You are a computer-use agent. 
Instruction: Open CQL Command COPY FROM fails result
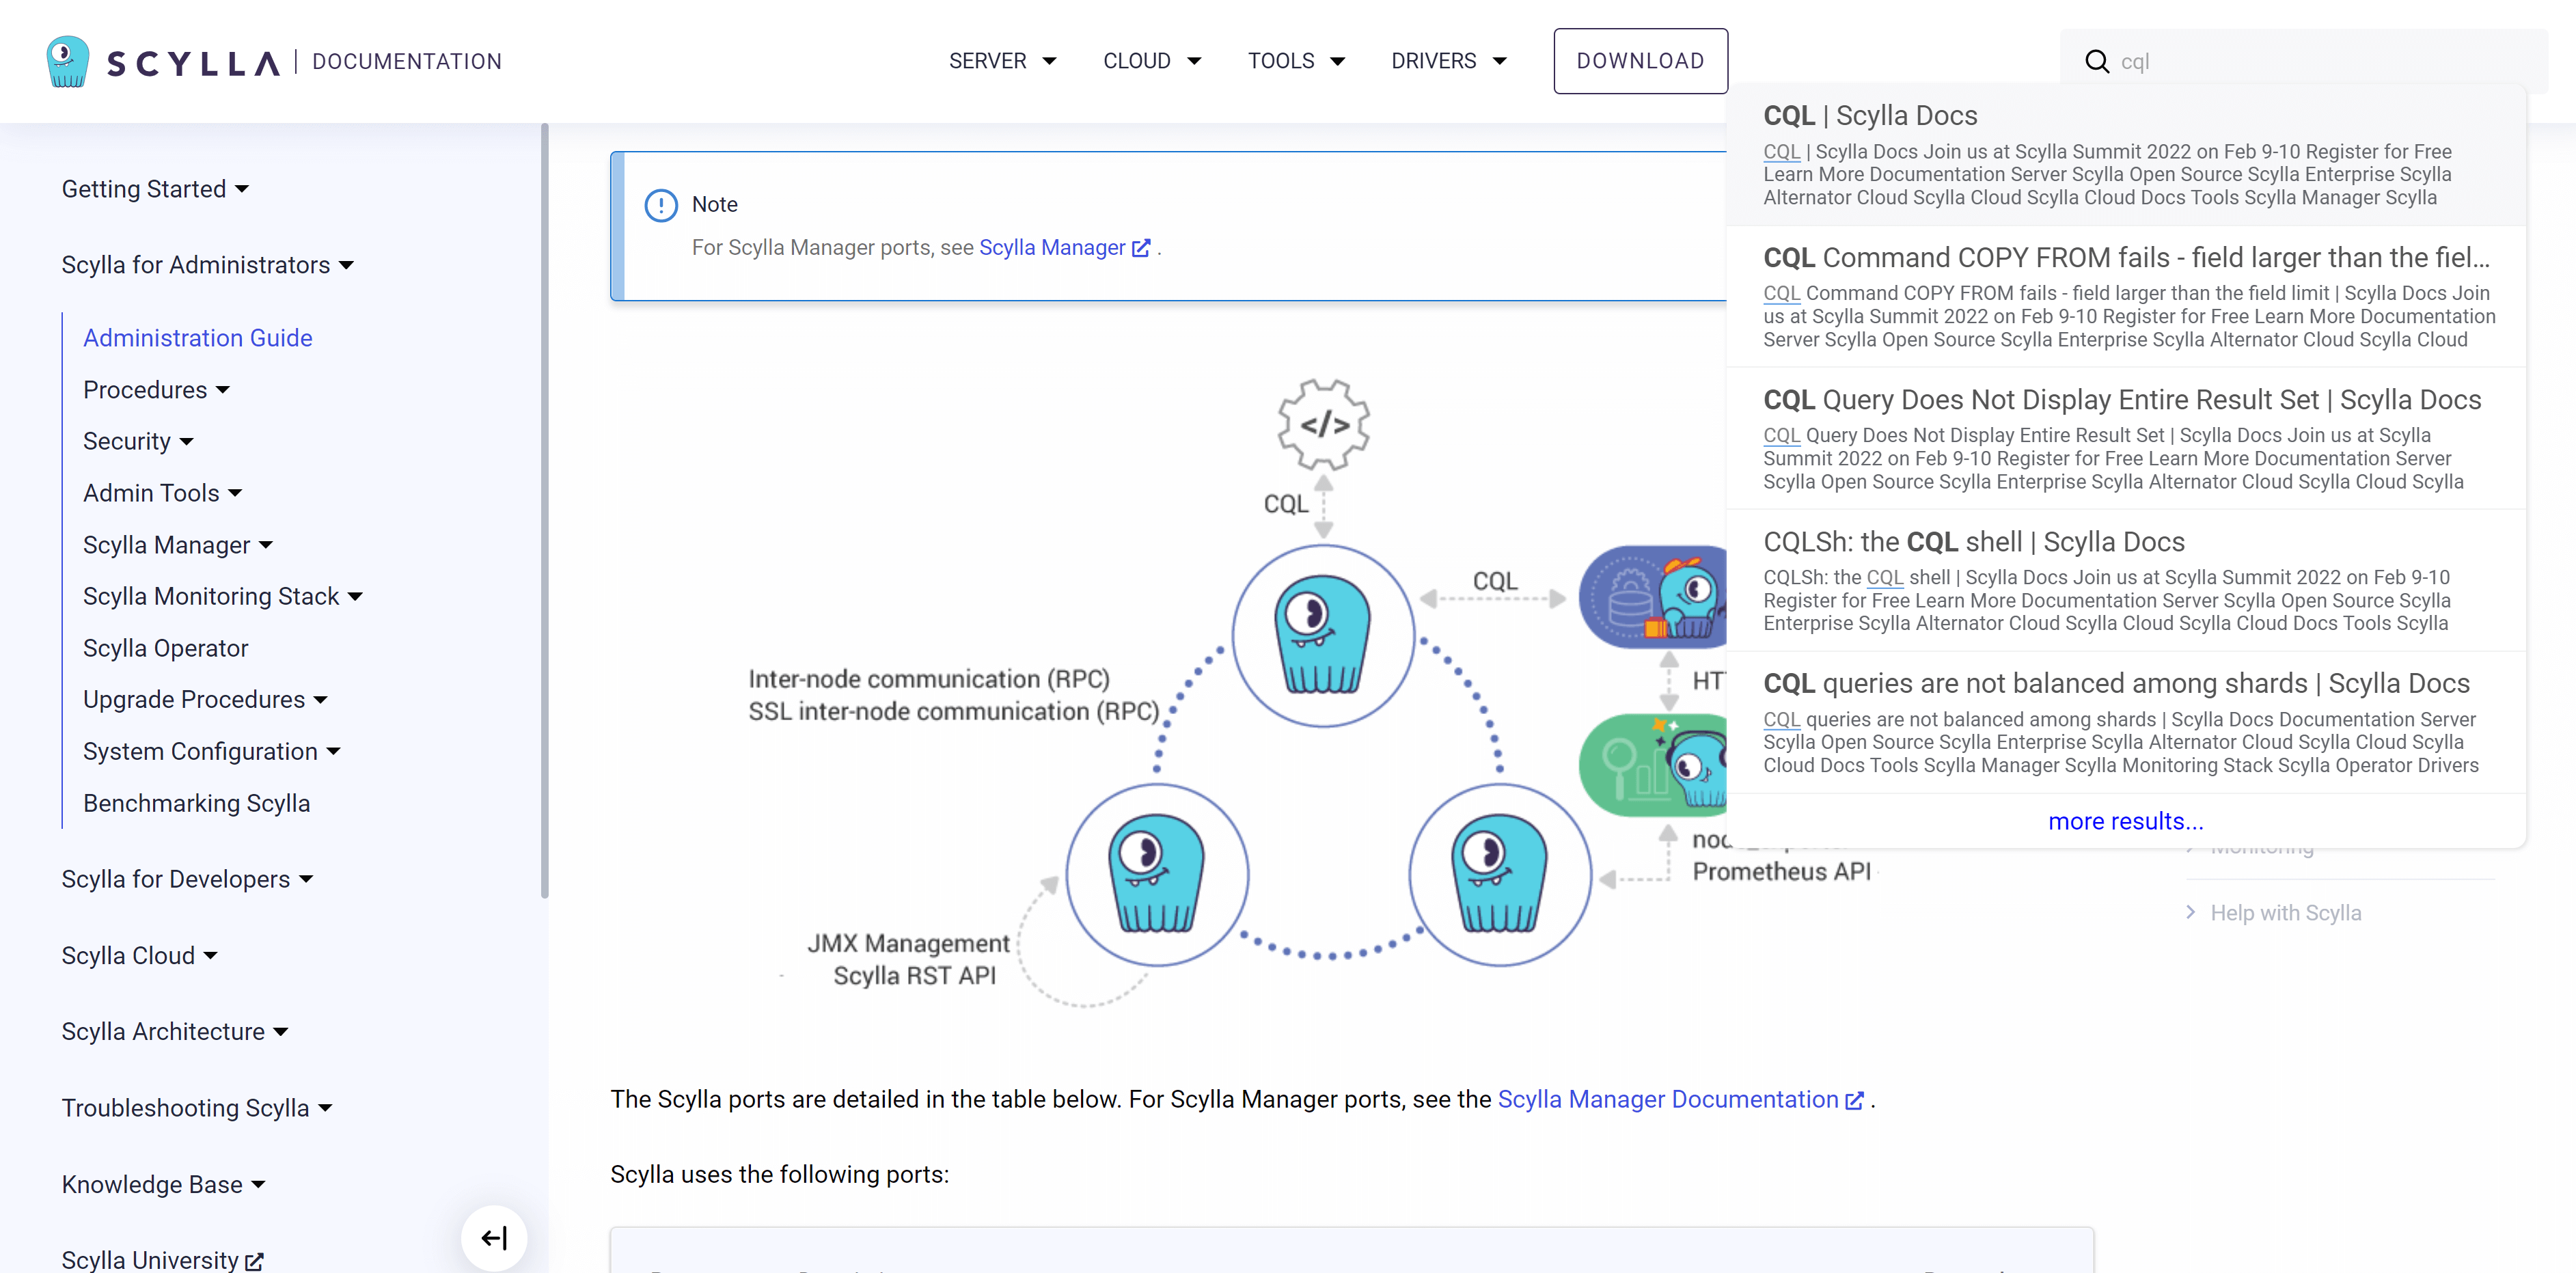pyautogui.click(x=2126, y=297)
